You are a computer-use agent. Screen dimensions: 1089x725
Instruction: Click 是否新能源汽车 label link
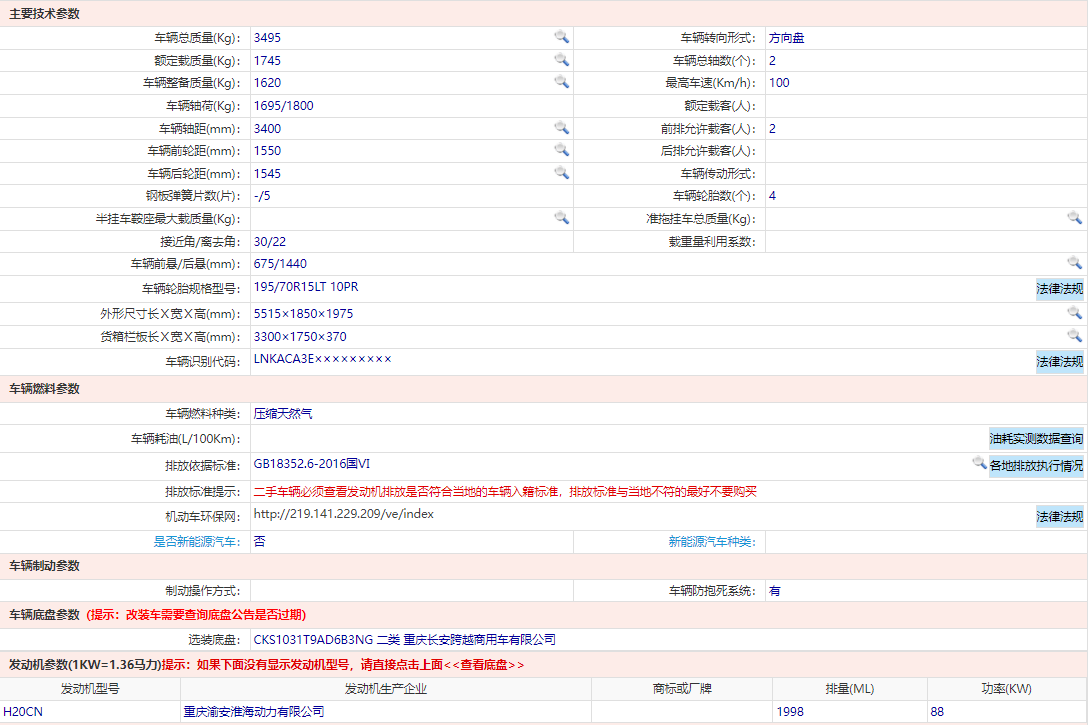tap(197, 542)
